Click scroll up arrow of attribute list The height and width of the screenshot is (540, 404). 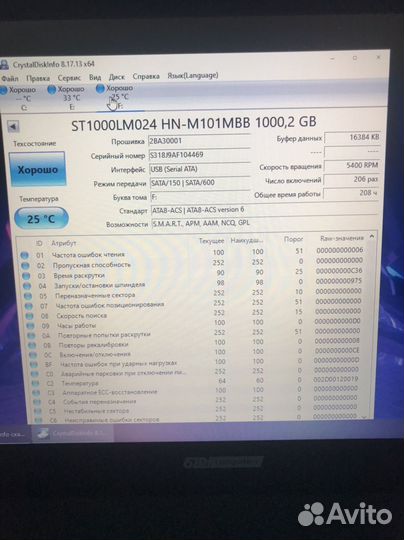click(x=372, y=236)
